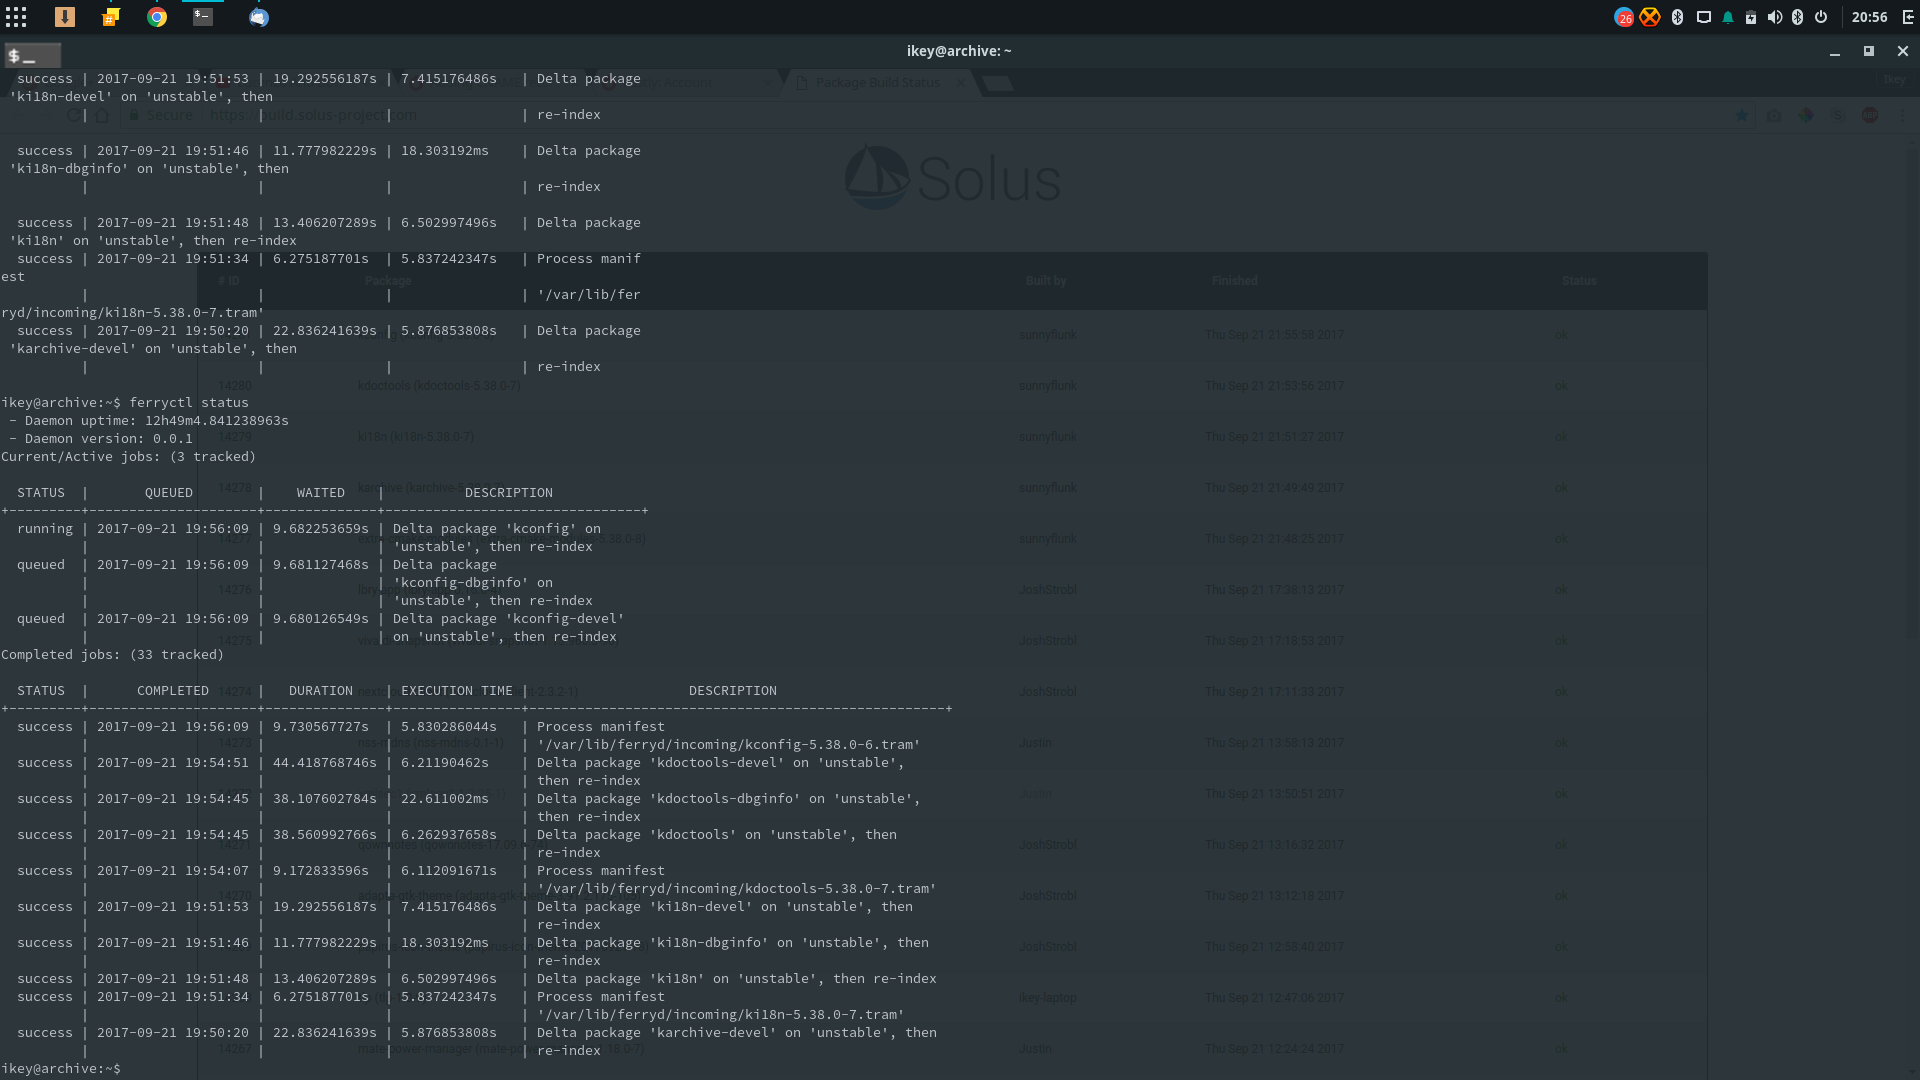
Task: Click the EXECUTION TIME column header
Action: (x=457, y=691)
